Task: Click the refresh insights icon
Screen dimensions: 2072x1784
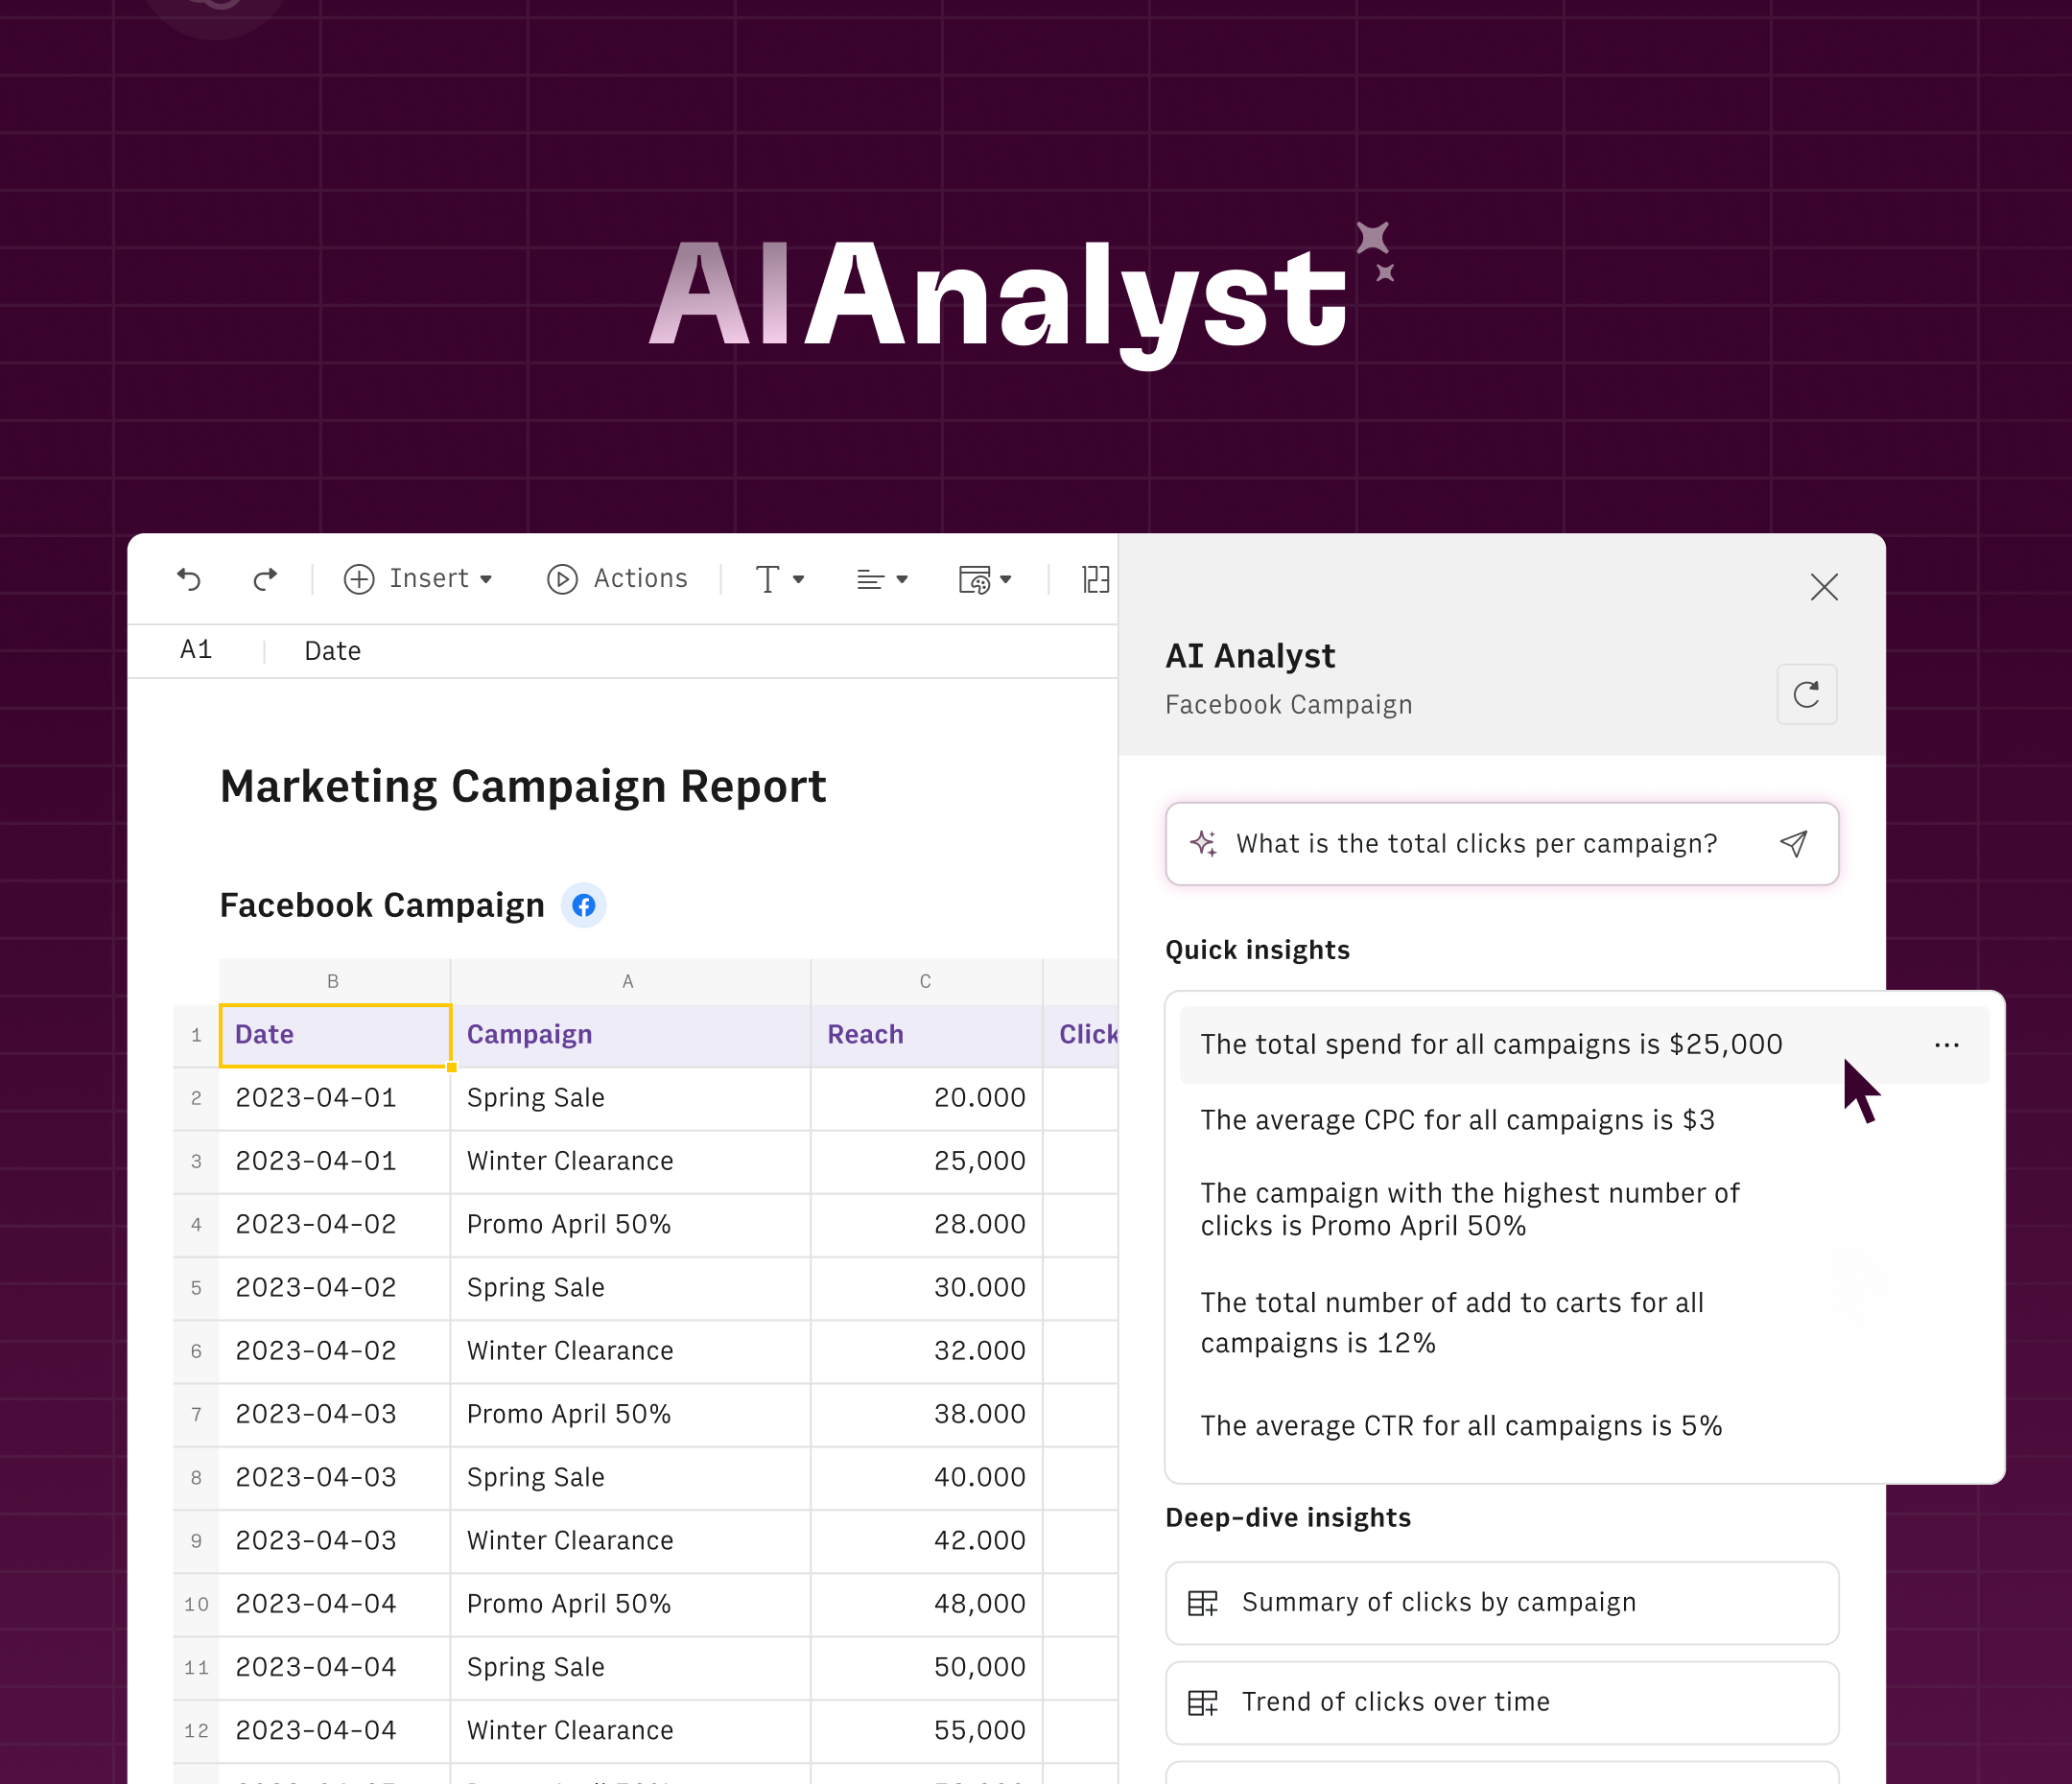Action: (1805, 694)
